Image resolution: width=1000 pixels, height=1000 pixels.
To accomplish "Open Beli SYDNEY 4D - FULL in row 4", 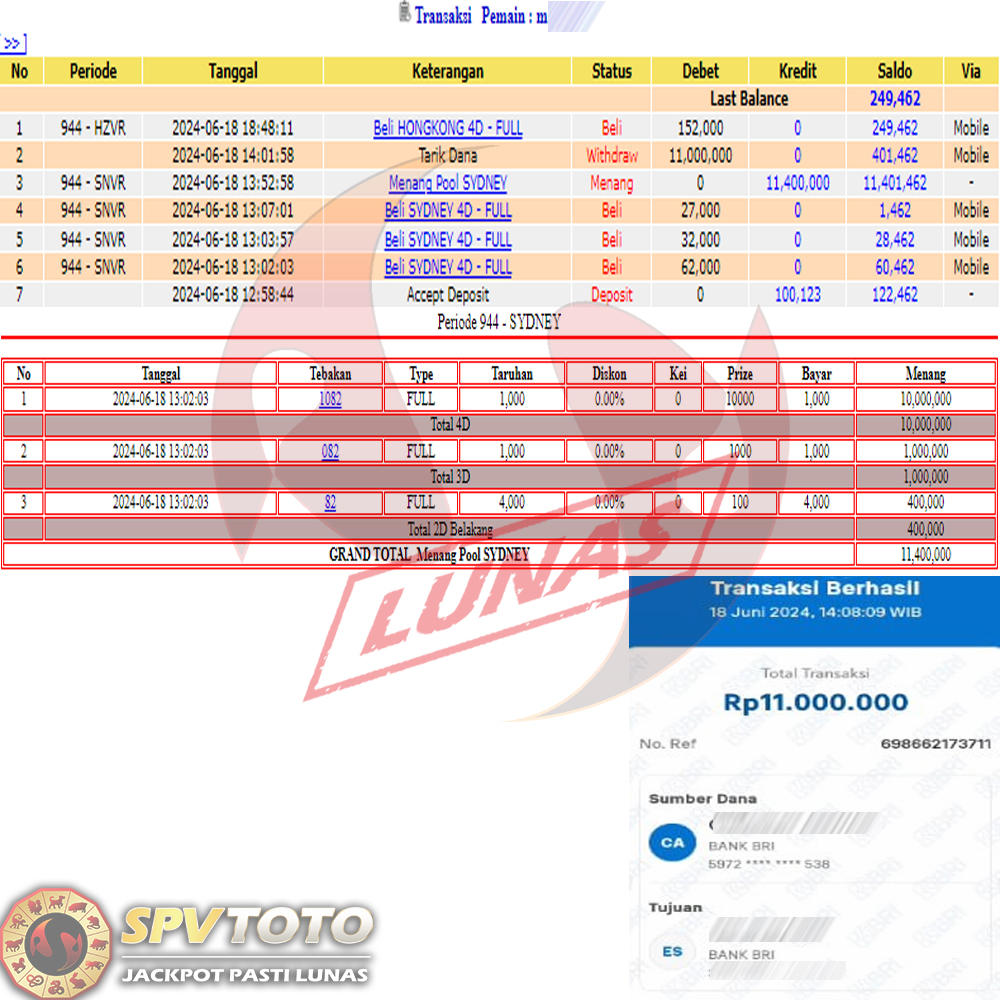I will pyautogui.click(x=448, y=211).
